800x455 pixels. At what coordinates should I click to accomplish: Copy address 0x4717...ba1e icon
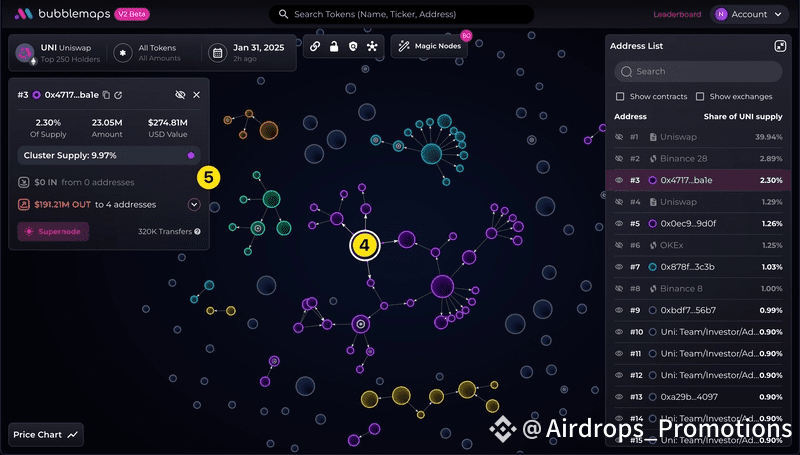pos(106,95)
